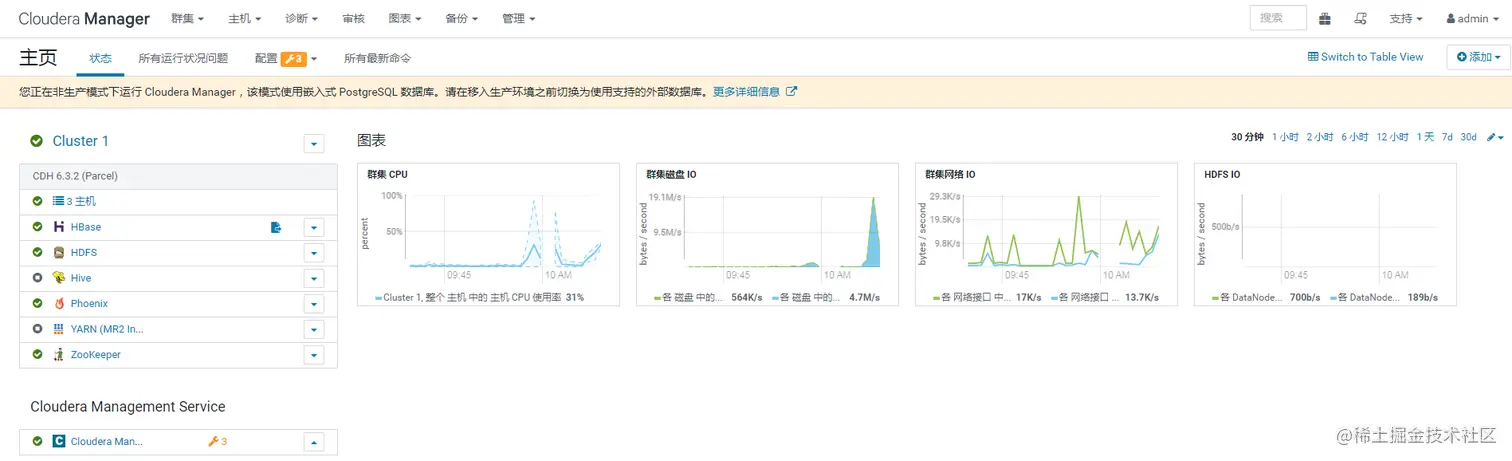Open Hive actions dropdown arrow
The height and width of the screenshot is (461, 1512).
[x=314, y=279]
